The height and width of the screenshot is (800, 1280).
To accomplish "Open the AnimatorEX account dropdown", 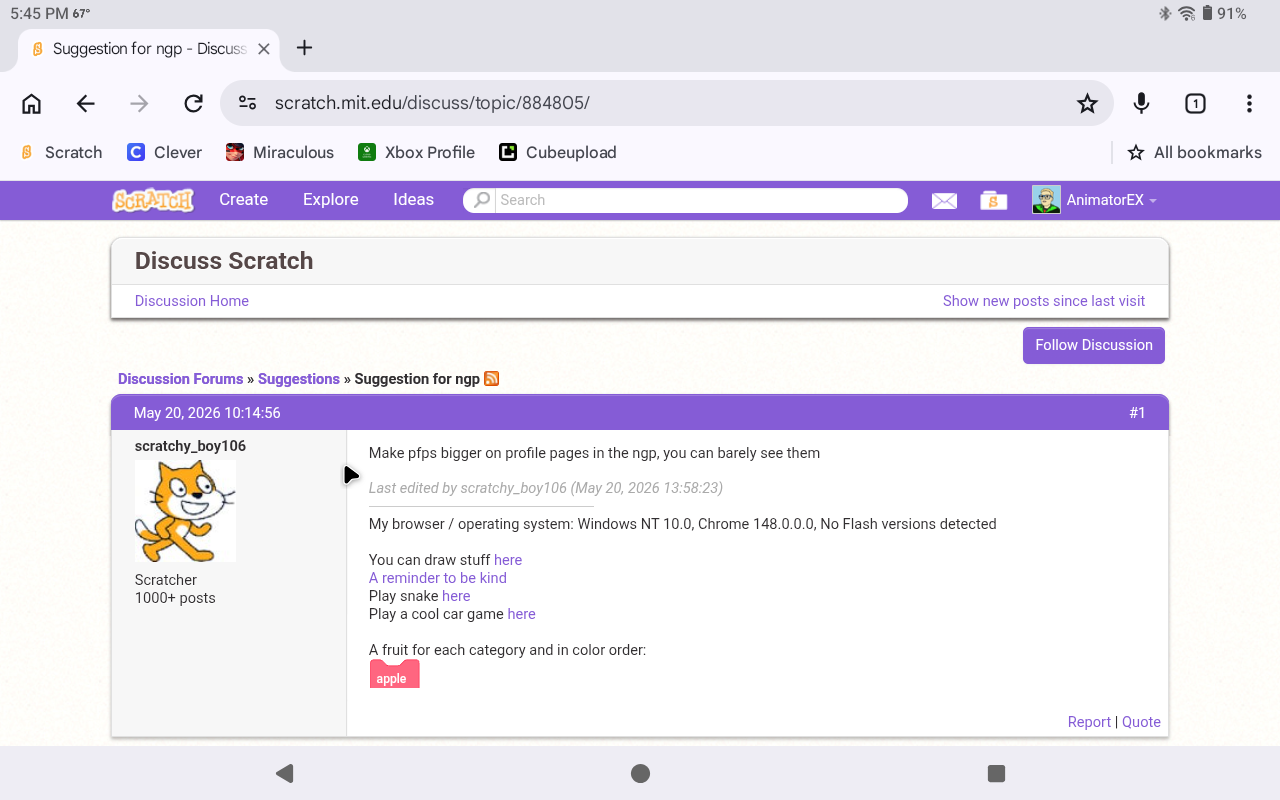I will (1094, 200).
